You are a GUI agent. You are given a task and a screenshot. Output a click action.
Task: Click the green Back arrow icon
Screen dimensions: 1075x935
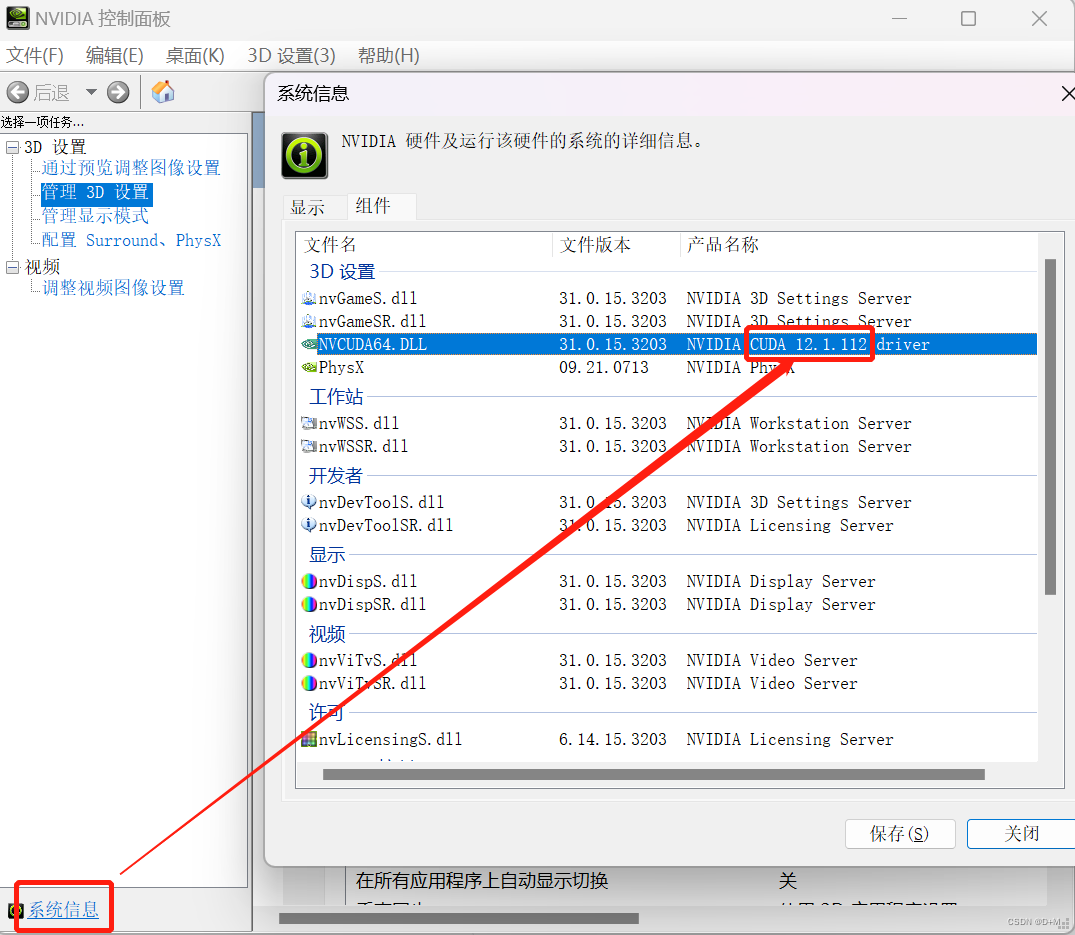coord(18,92)
